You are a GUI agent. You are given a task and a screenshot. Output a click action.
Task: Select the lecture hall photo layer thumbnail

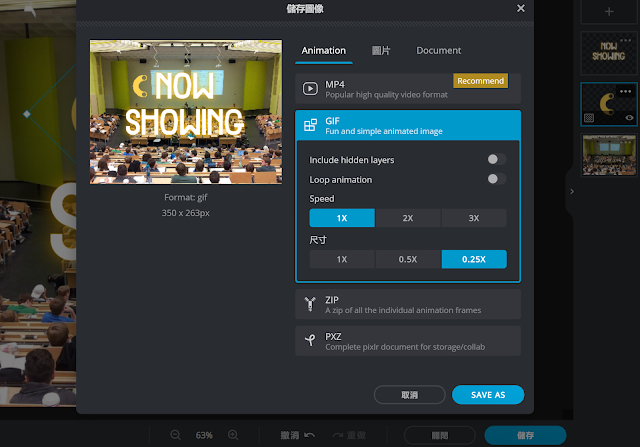[609, 156]
